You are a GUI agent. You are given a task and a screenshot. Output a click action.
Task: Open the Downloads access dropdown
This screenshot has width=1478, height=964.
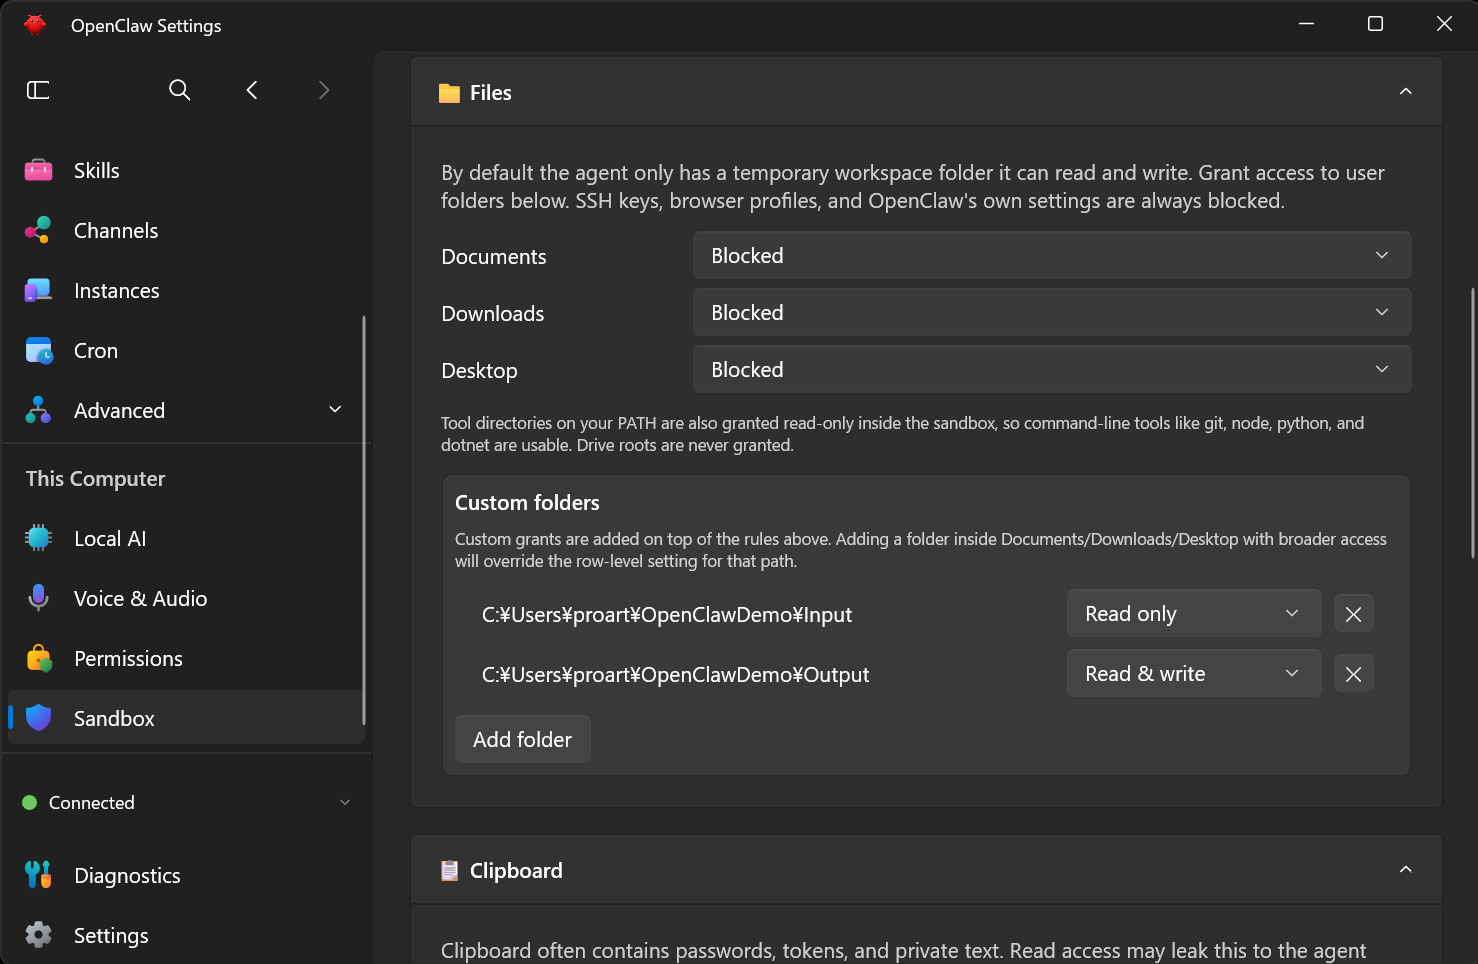1052,313
